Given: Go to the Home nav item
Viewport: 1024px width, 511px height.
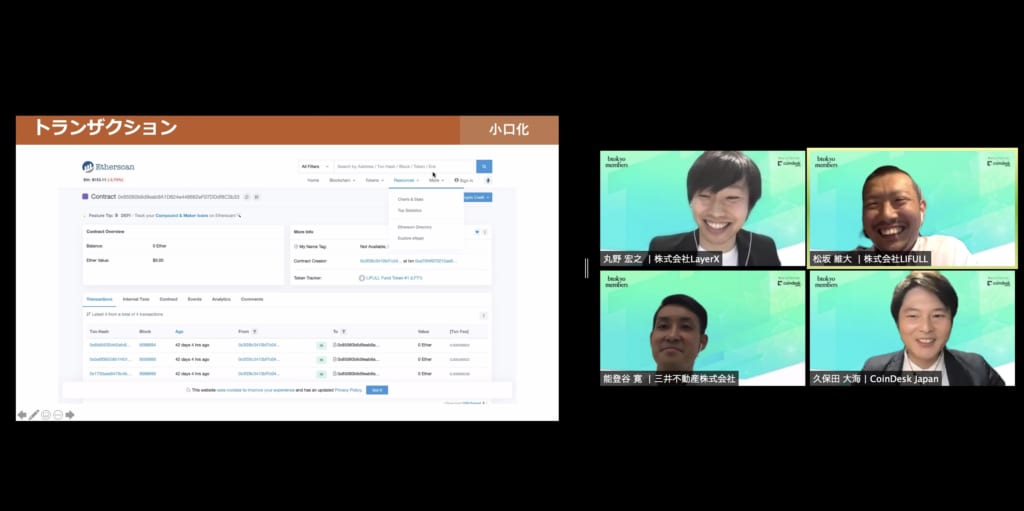Looking at the screenshot, I should click(x=313, y=180).
